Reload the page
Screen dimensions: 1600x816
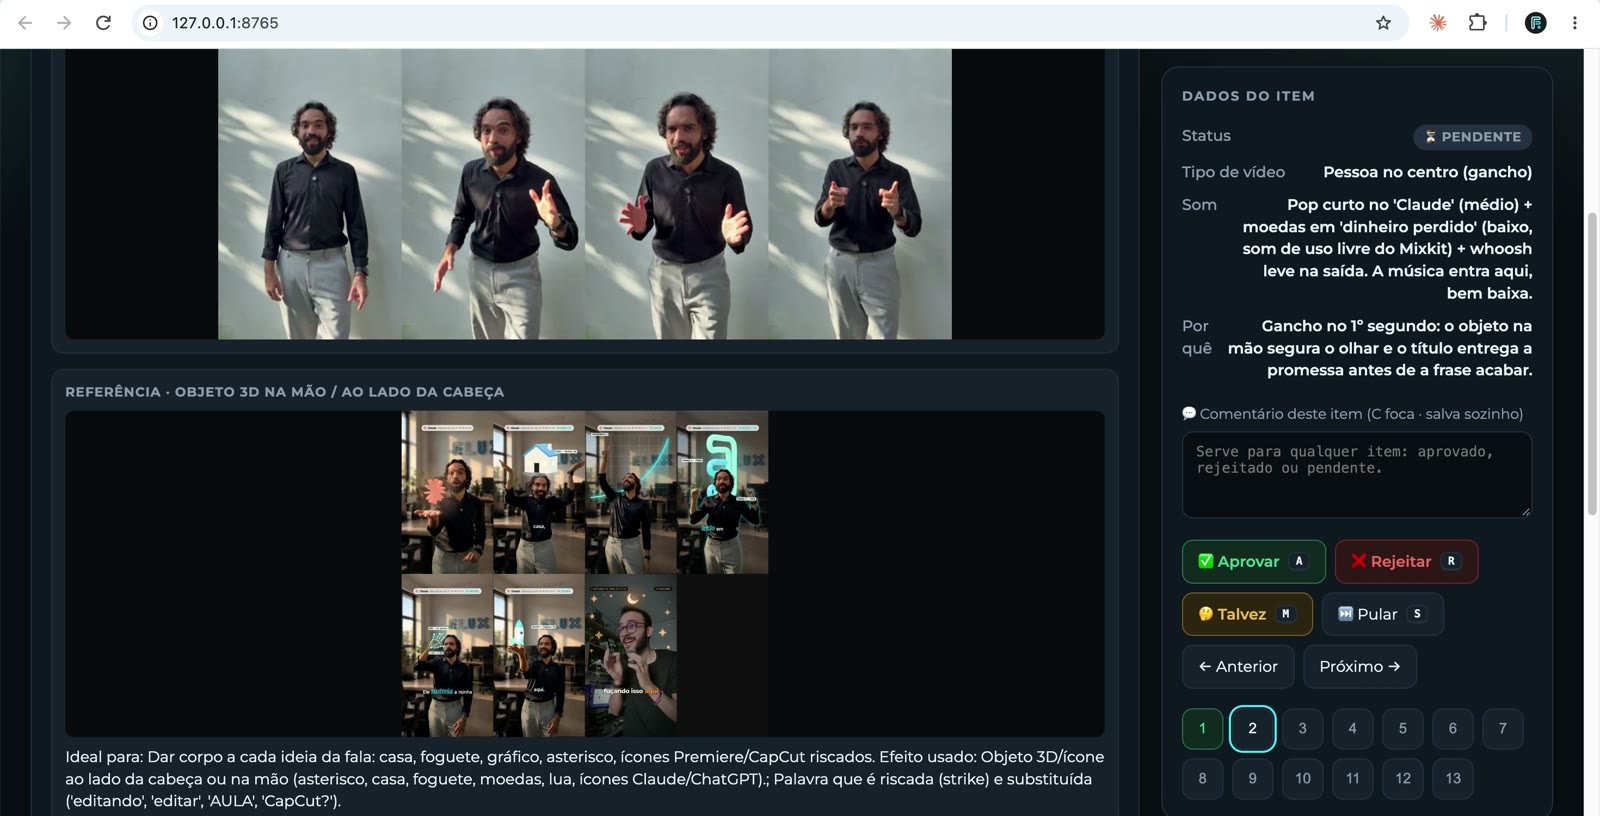coord(103,23)
